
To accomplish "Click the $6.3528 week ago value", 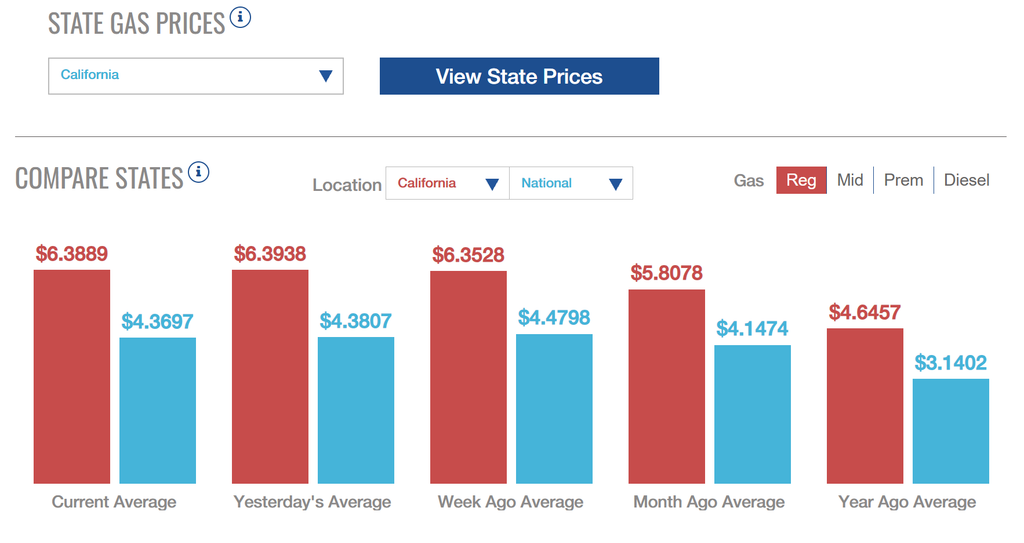I will pos(468,255).
